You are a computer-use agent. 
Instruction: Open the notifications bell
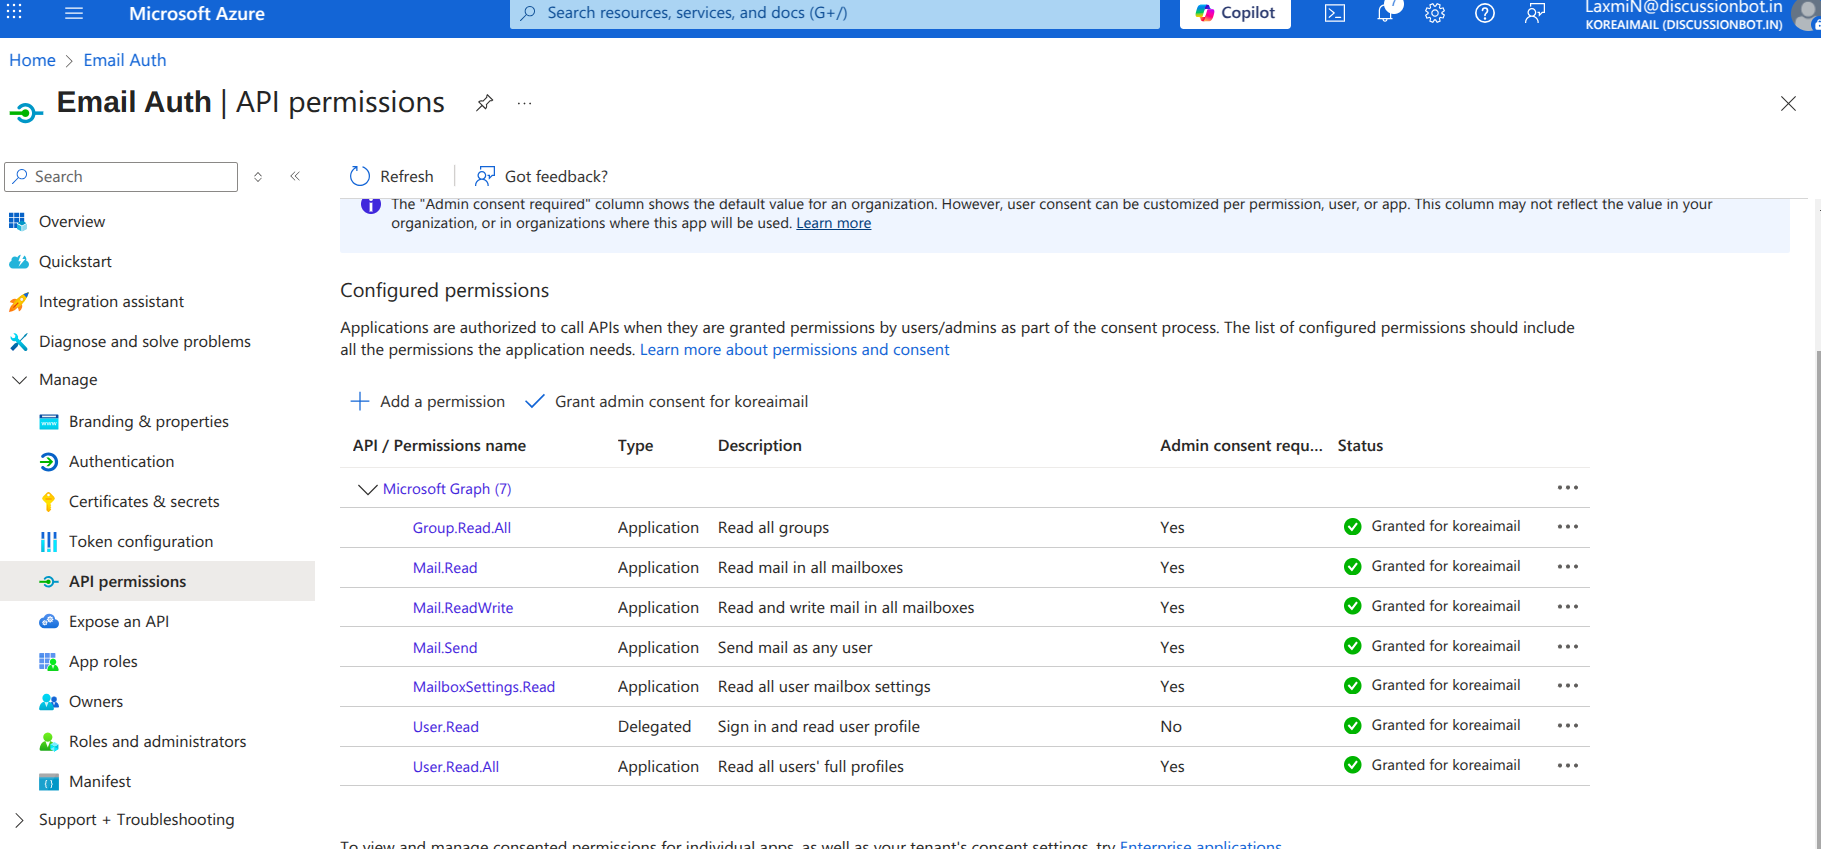click(1385, 13)
